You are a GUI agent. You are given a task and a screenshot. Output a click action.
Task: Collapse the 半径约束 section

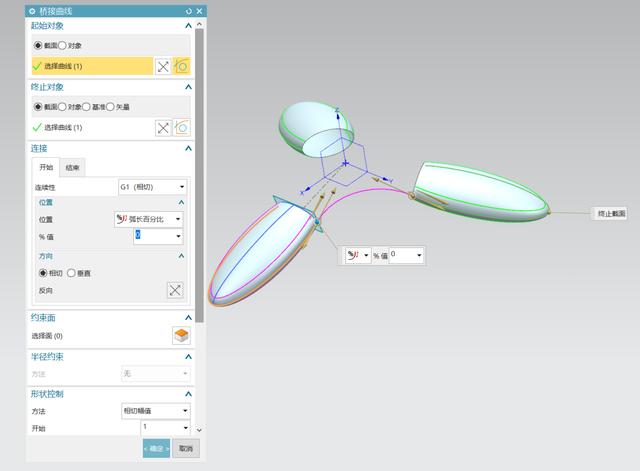[188, 357]
